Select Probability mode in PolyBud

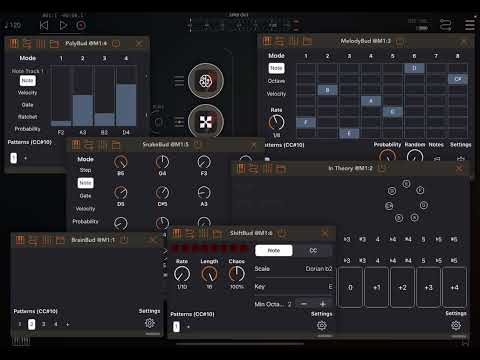coord(27,129)
